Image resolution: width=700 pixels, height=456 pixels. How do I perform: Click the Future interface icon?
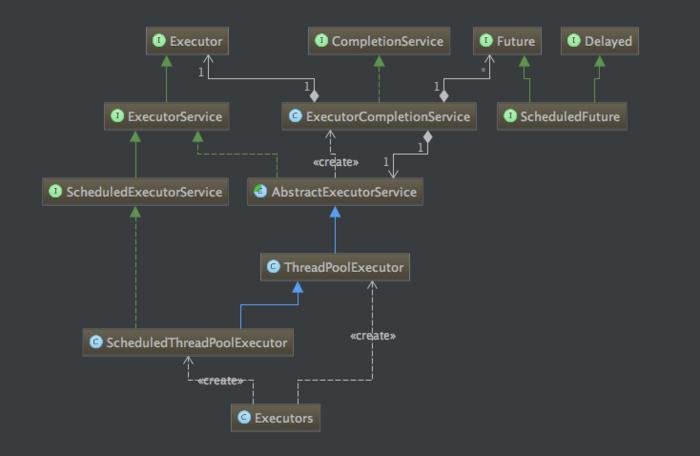(486, 41)
